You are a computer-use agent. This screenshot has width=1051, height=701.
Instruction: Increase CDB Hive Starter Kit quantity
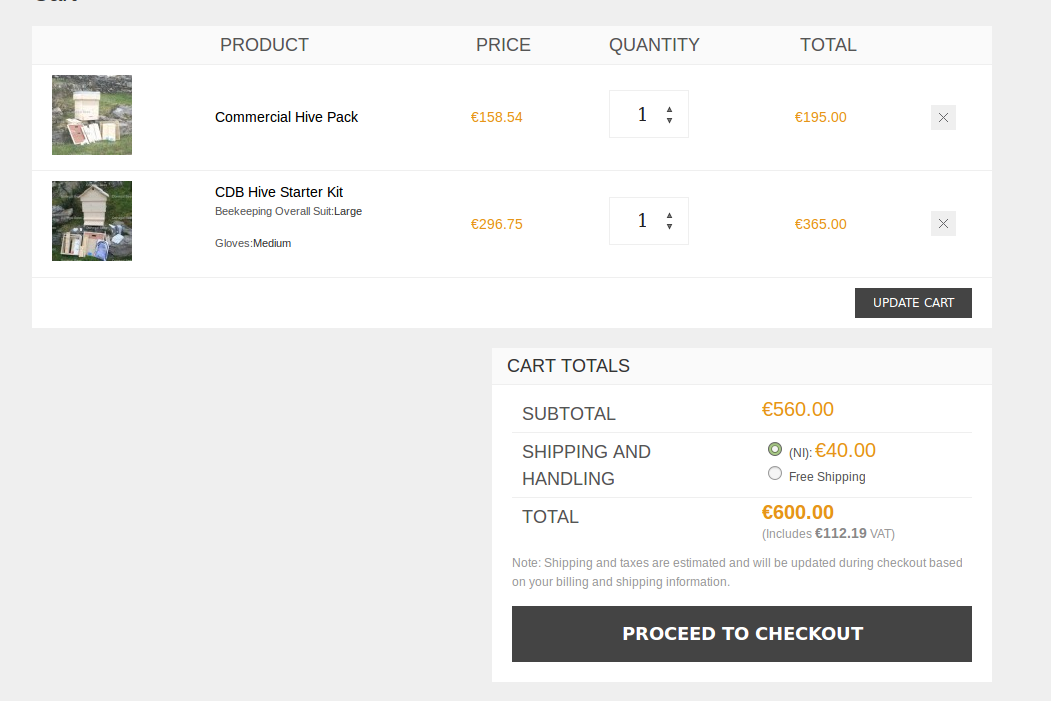[669, 215]
